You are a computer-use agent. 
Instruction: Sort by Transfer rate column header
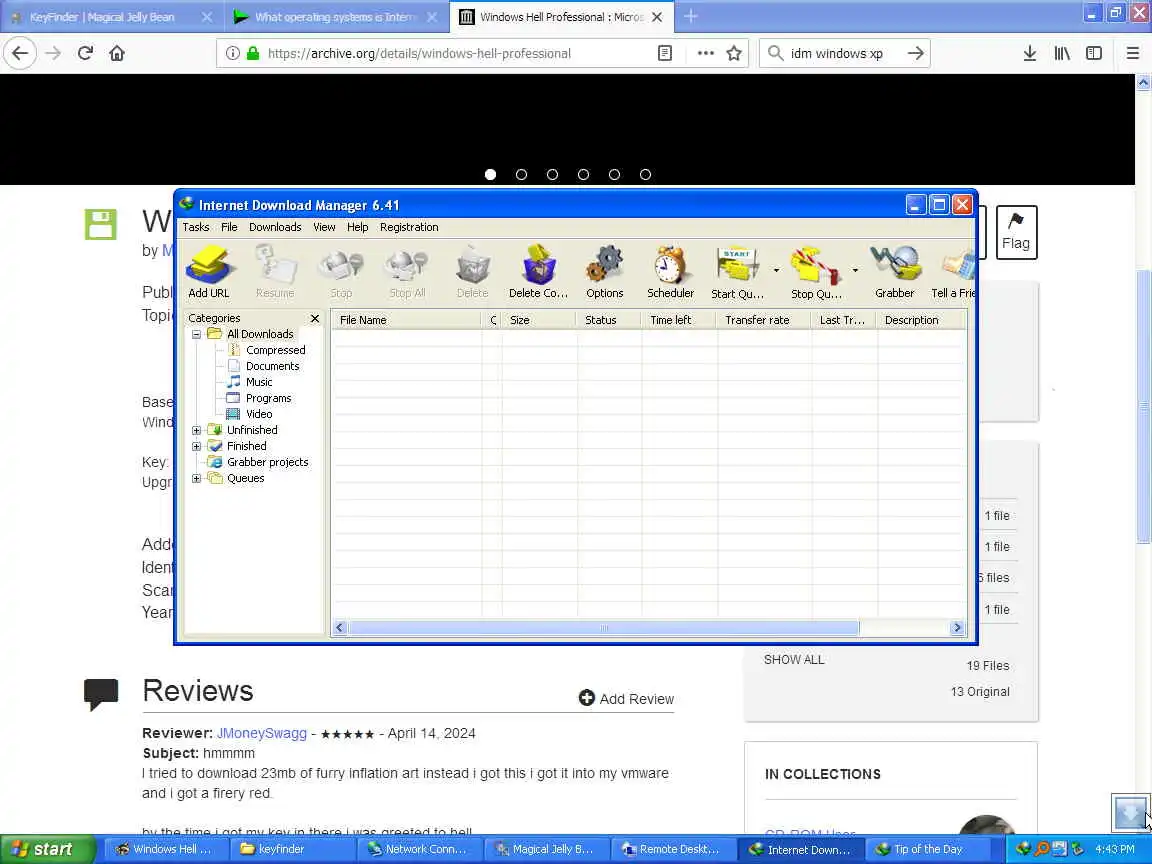pyautogui.click(x=764, y=320)
